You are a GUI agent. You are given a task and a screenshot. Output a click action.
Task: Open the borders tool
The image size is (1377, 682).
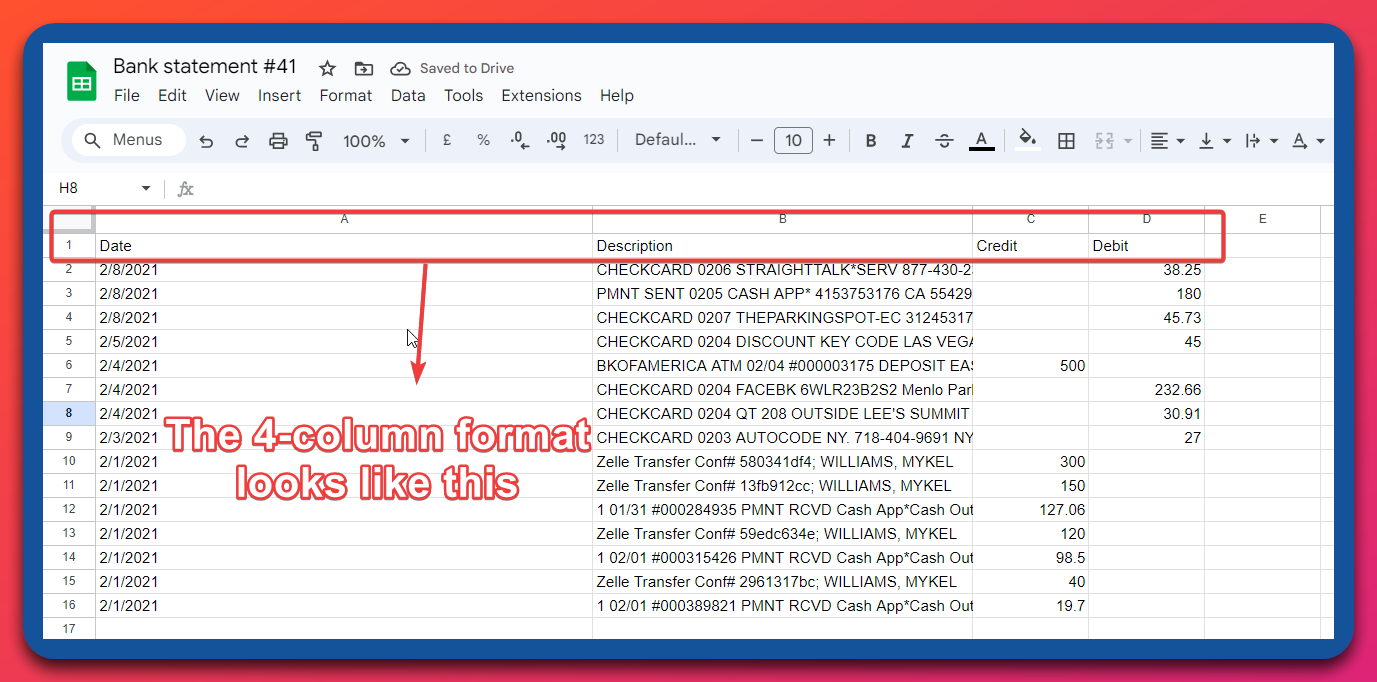1066,140
